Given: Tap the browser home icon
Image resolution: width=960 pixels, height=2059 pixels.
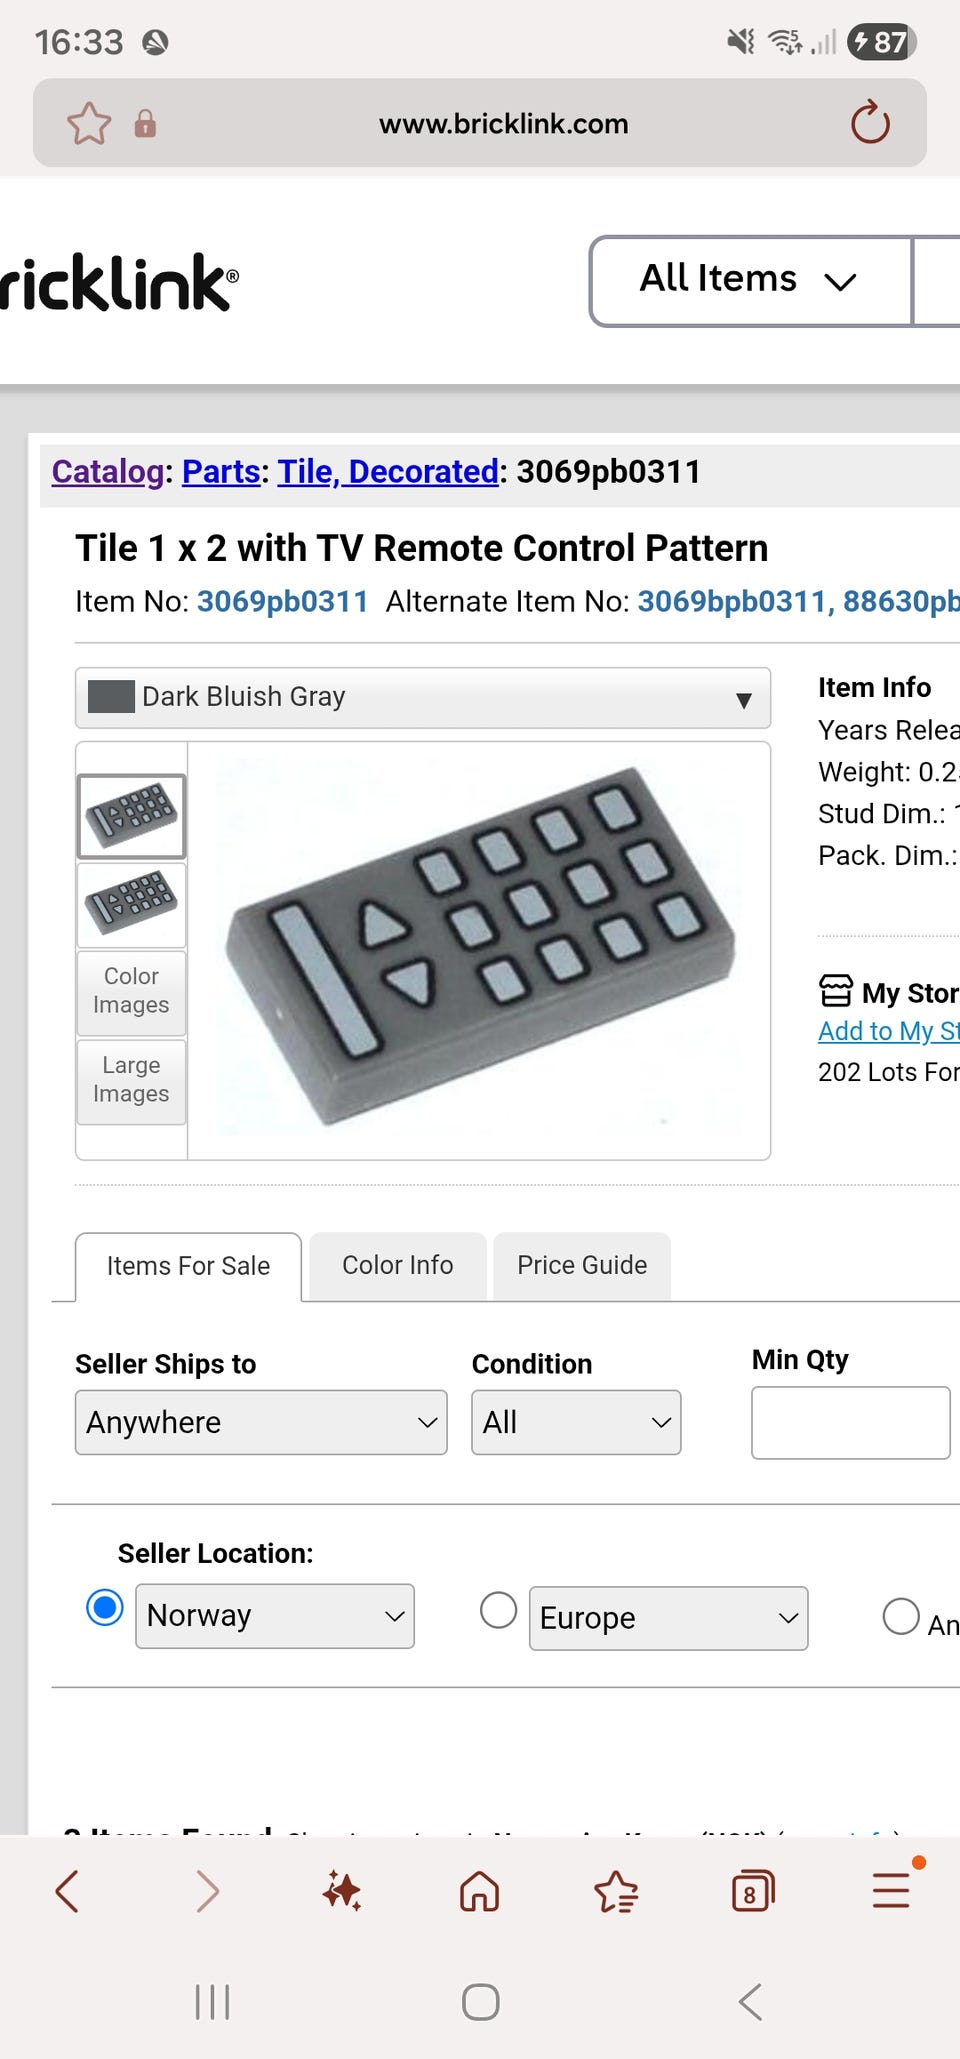Looking at the screenshot, I should [x=479, y=1891].
